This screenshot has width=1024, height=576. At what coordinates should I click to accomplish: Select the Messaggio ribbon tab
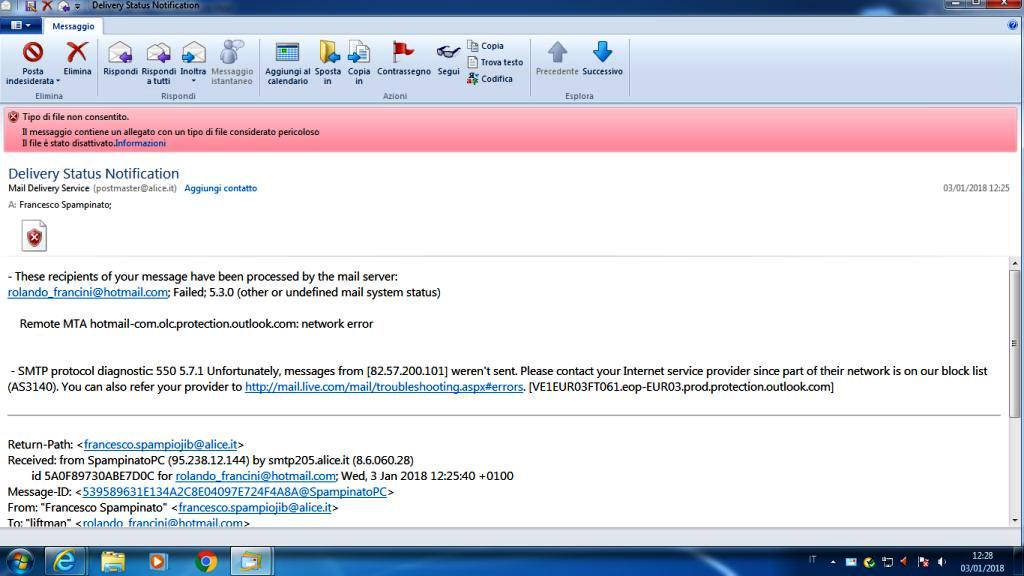(x=72, y=26)
